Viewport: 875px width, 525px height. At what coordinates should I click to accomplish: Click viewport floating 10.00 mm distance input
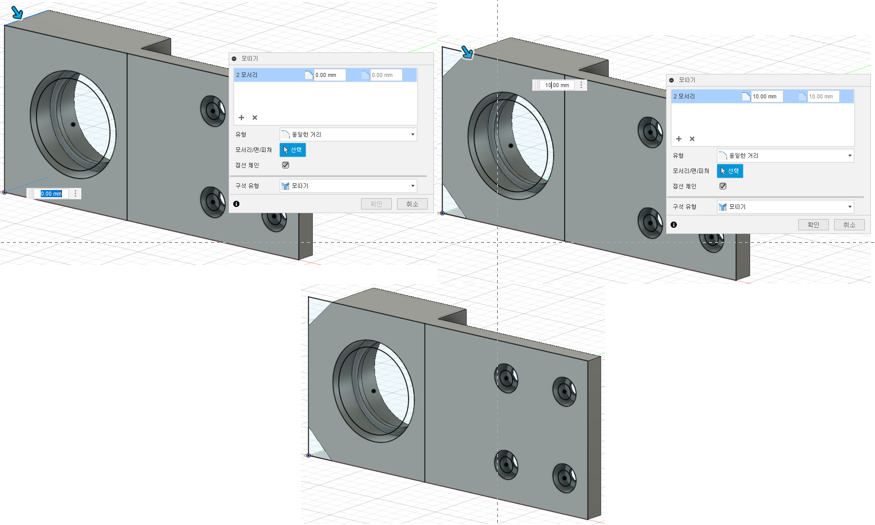click(557, 85)
